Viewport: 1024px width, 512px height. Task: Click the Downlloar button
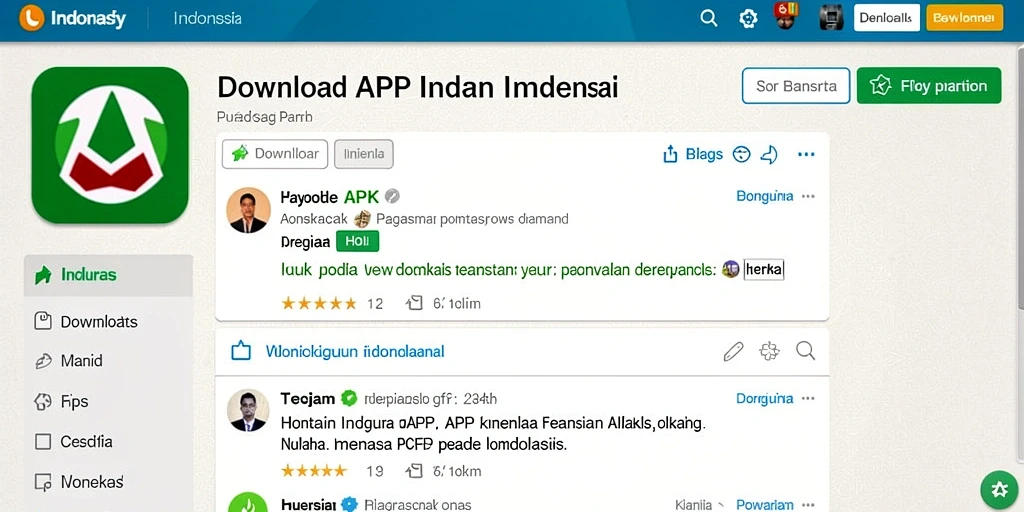tap(275, 154)
